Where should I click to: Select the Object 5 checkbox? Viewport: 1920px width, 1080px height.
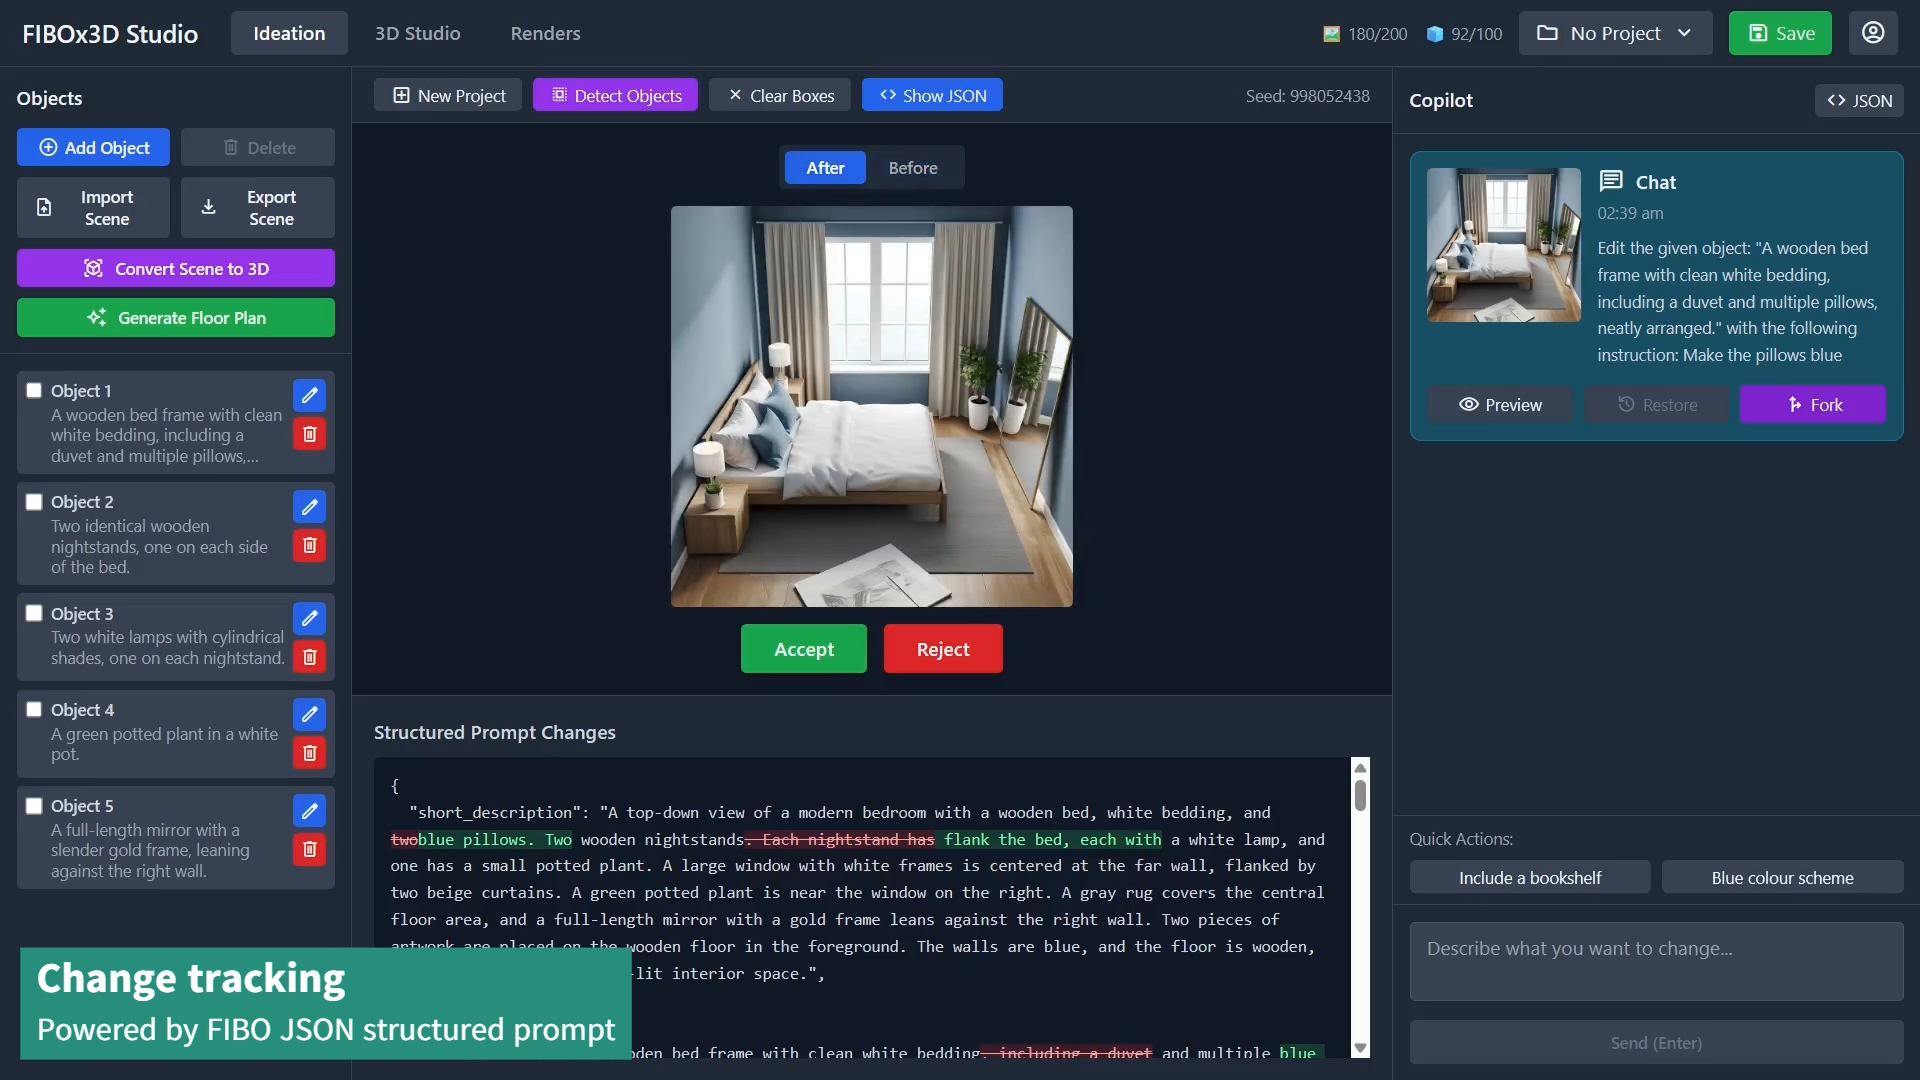pyautogui.click(x=34, y=805)
